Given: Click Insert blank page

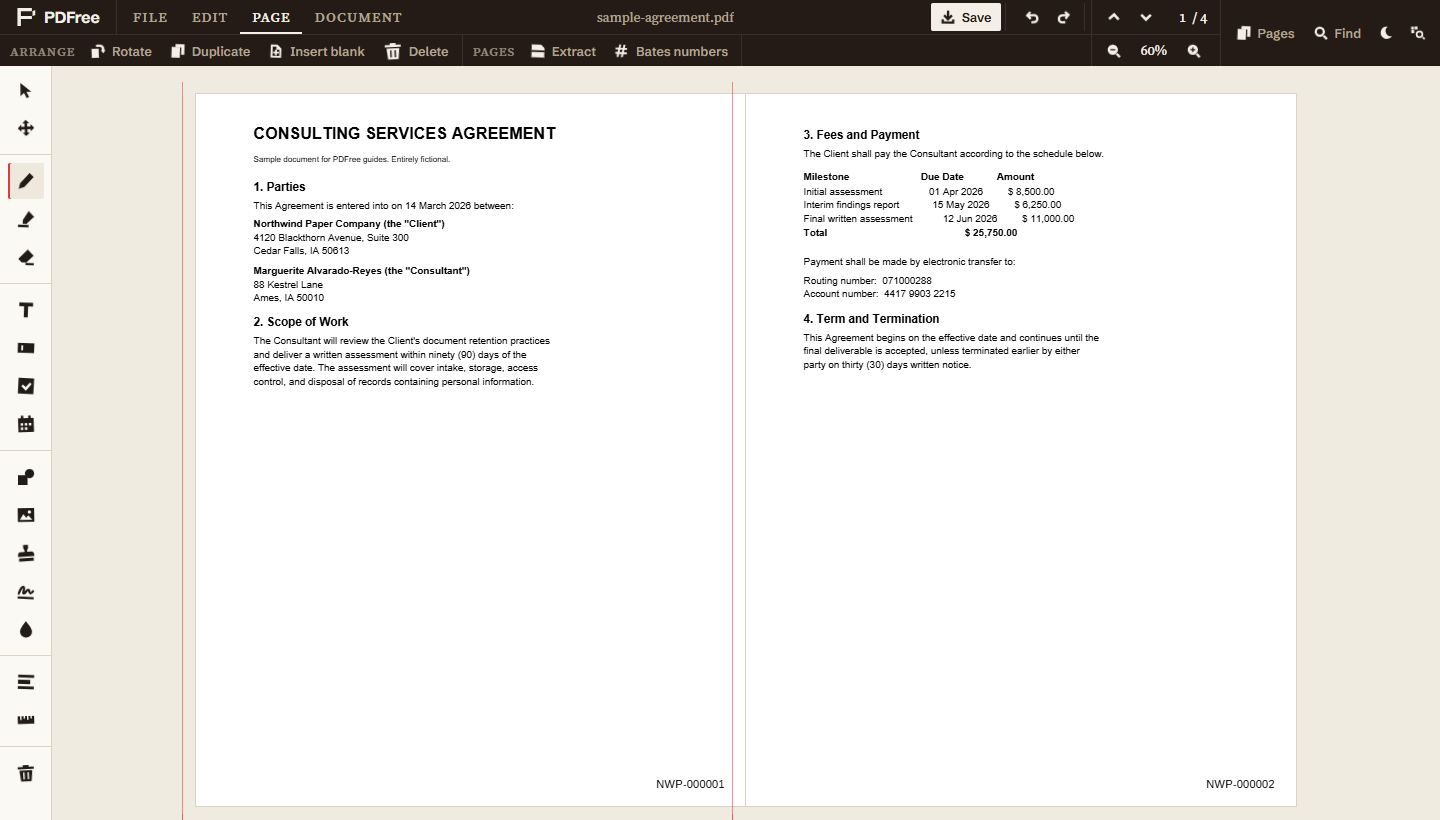Looking at the screenshot, I should [317, 51].
